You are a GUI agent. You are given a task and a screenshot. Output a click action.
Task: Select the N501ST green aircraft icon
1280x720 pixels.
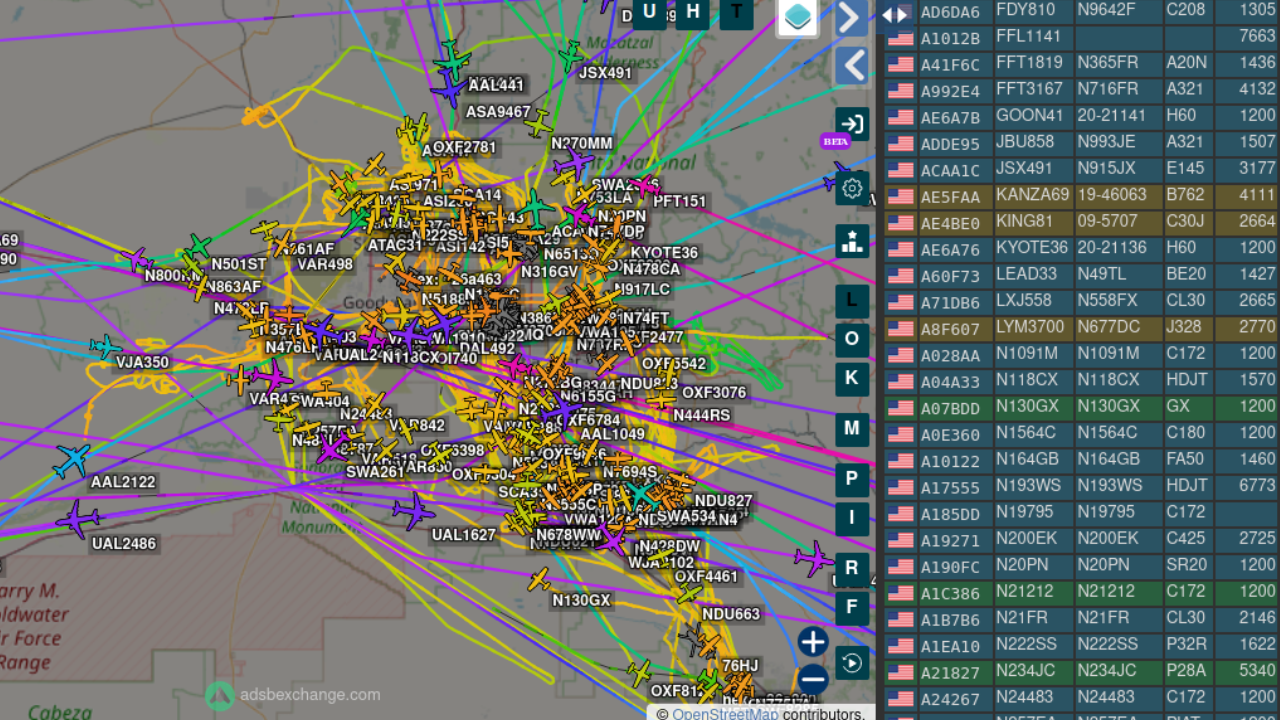coord(198,246)
